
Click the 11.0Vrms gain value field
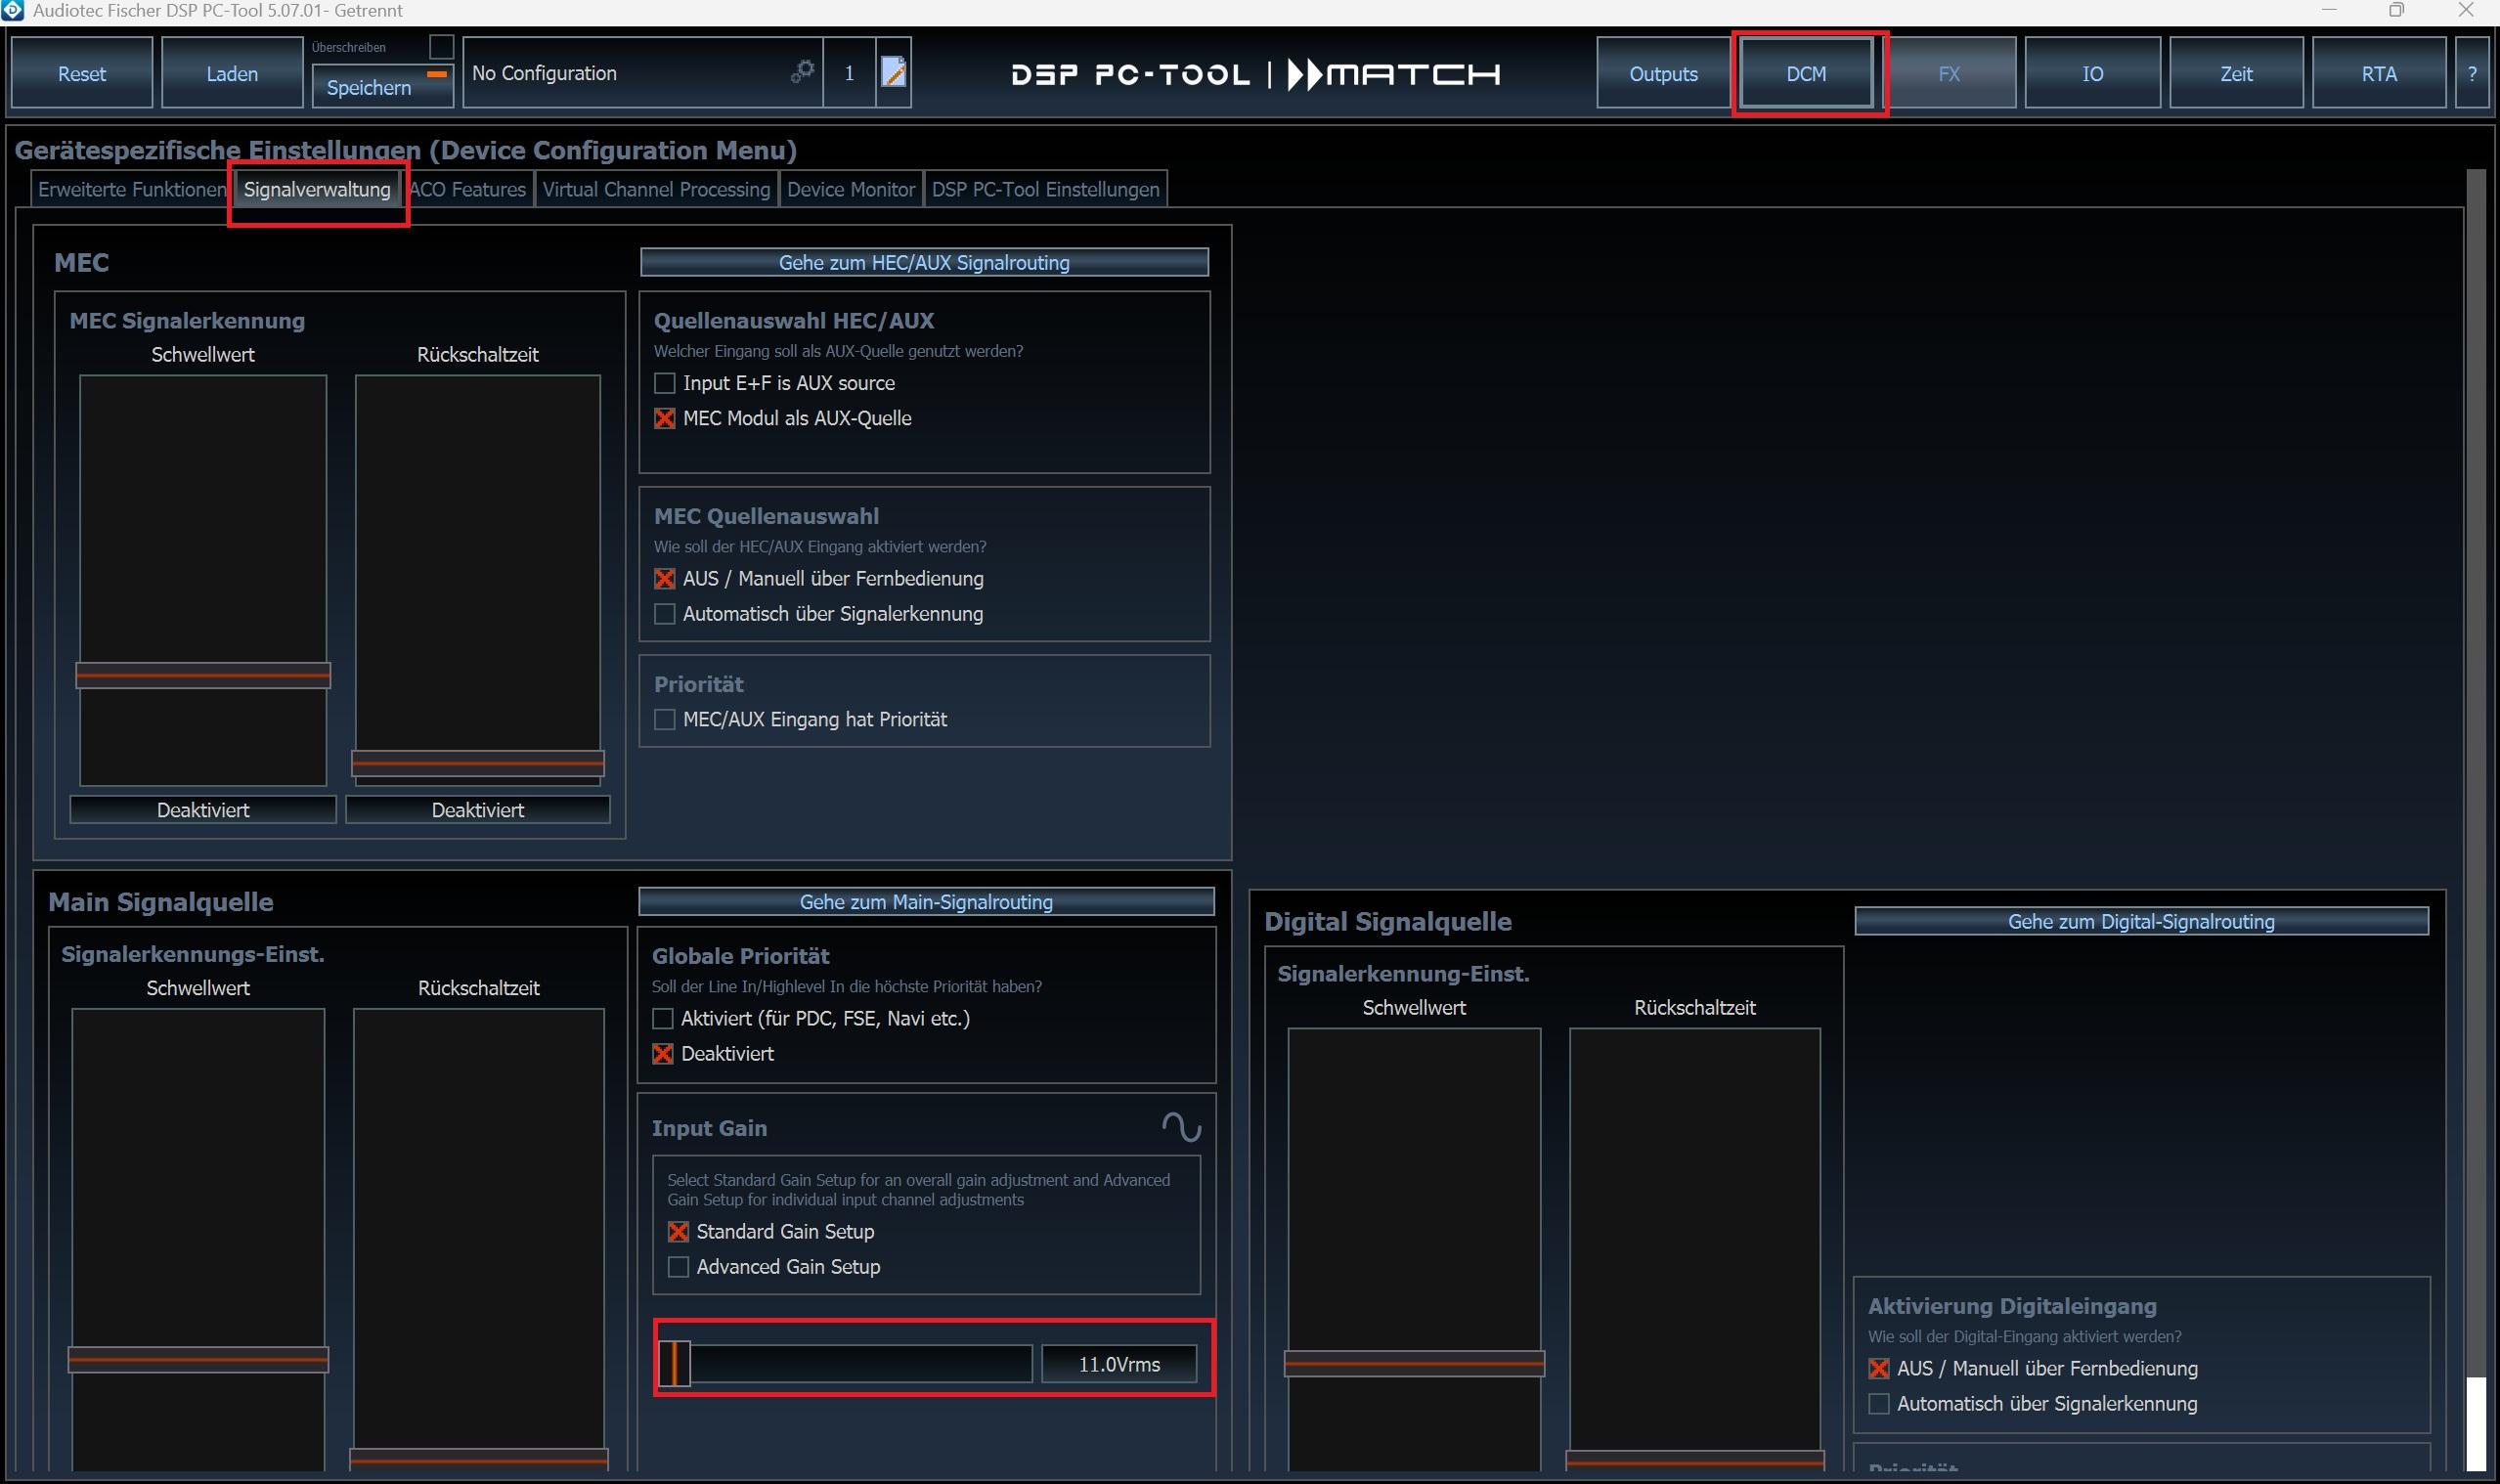point(1119,1364)
